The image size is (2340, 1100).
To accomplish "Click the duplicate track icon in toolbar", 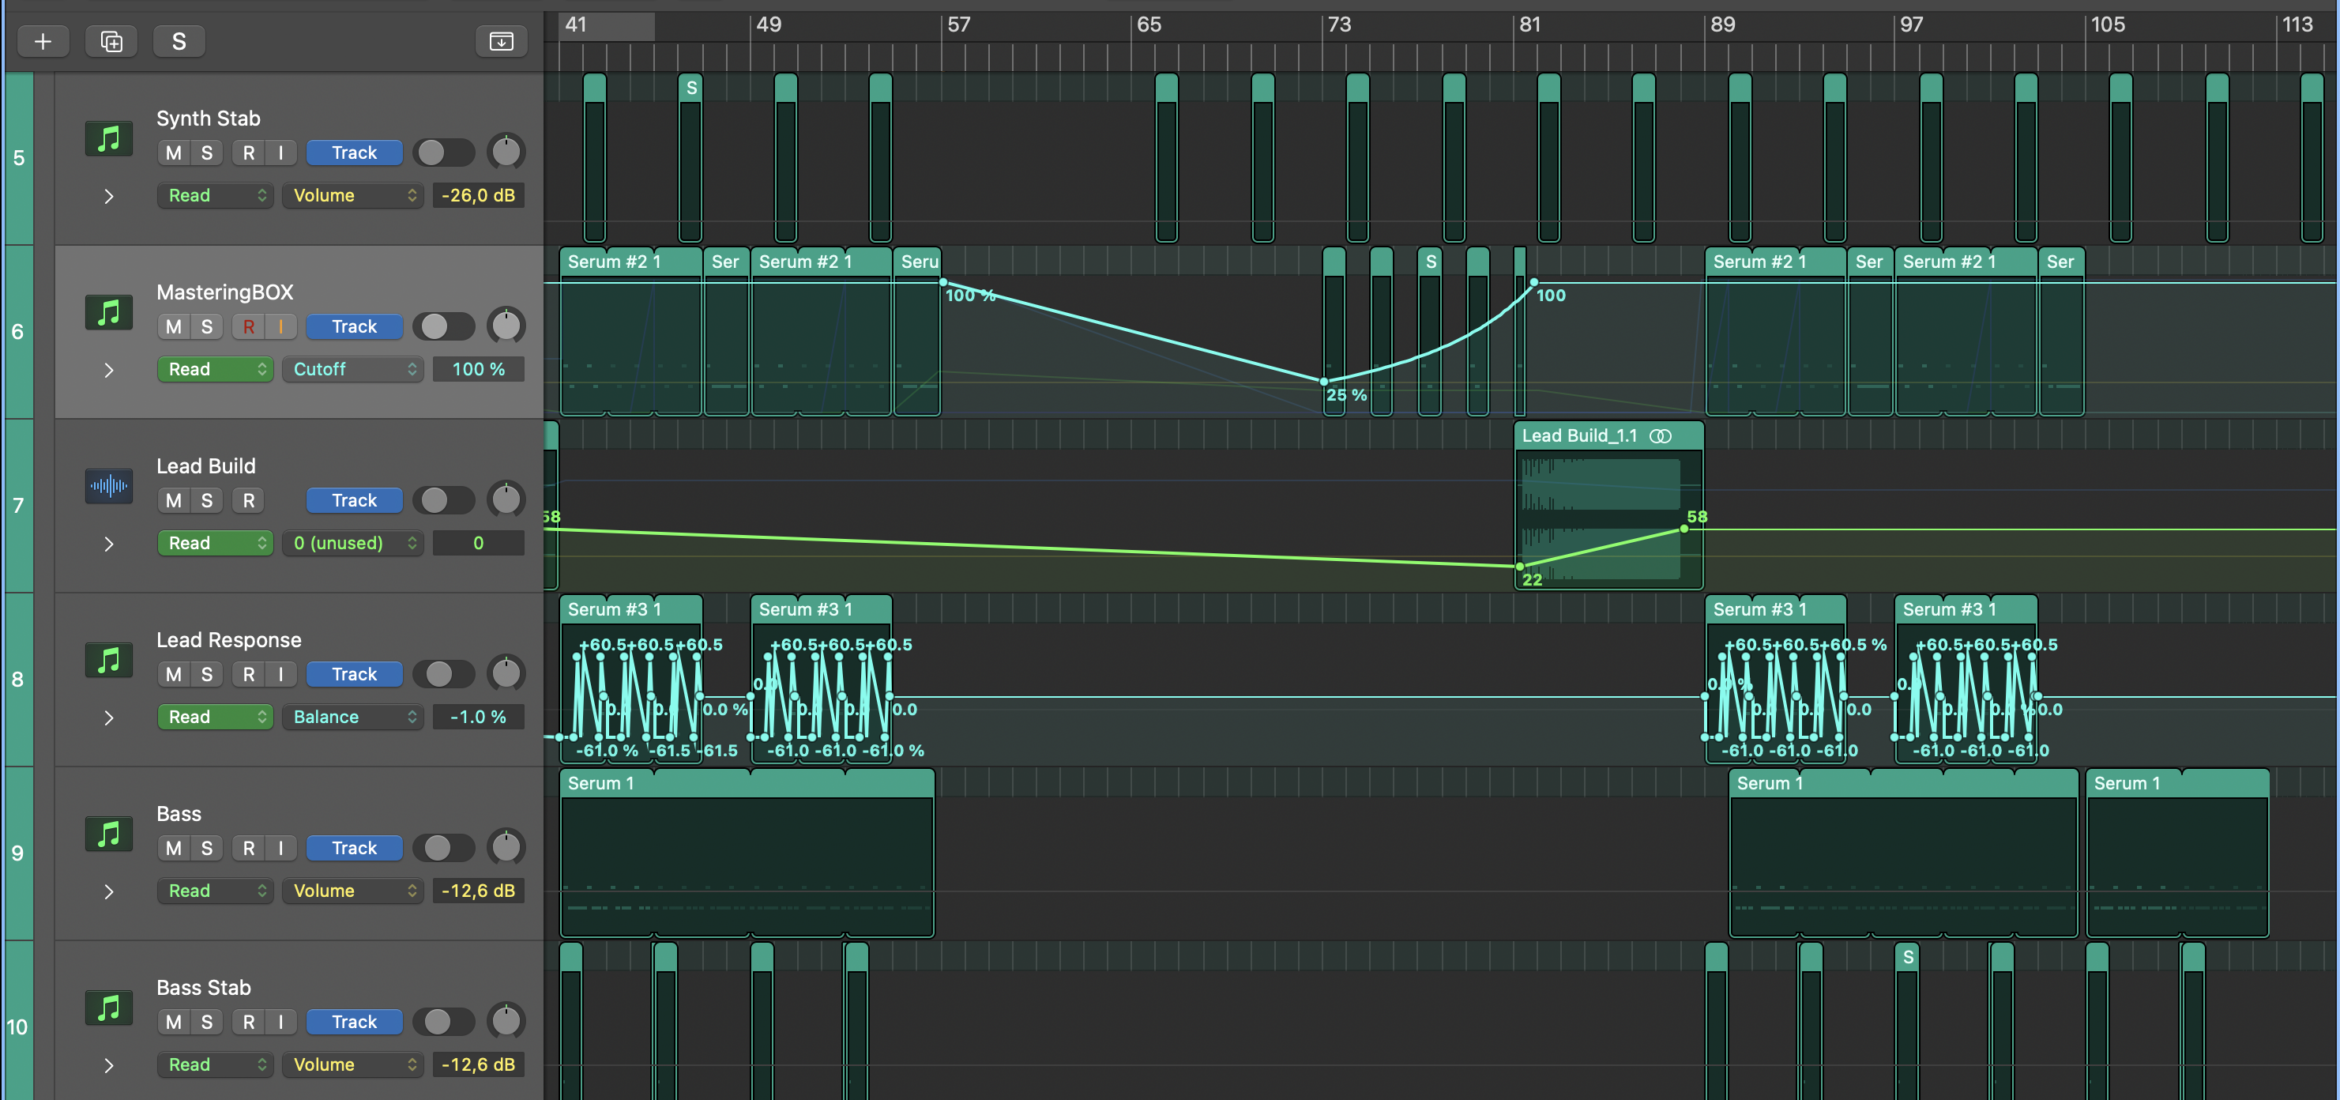I will point(111,41).
